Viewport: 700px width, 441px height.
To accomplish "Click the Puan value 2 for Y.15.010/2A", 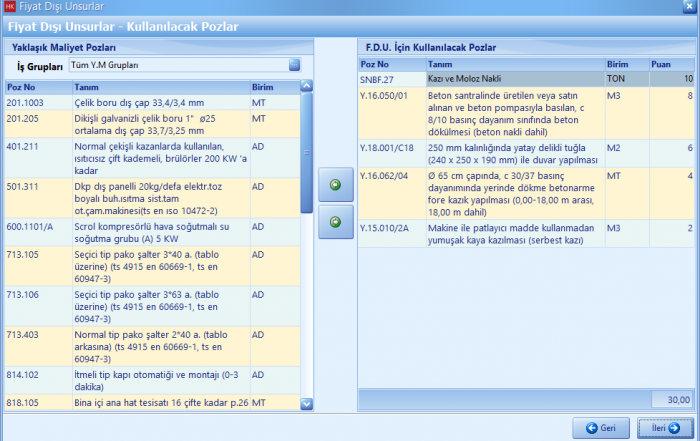I will (688, 228).
